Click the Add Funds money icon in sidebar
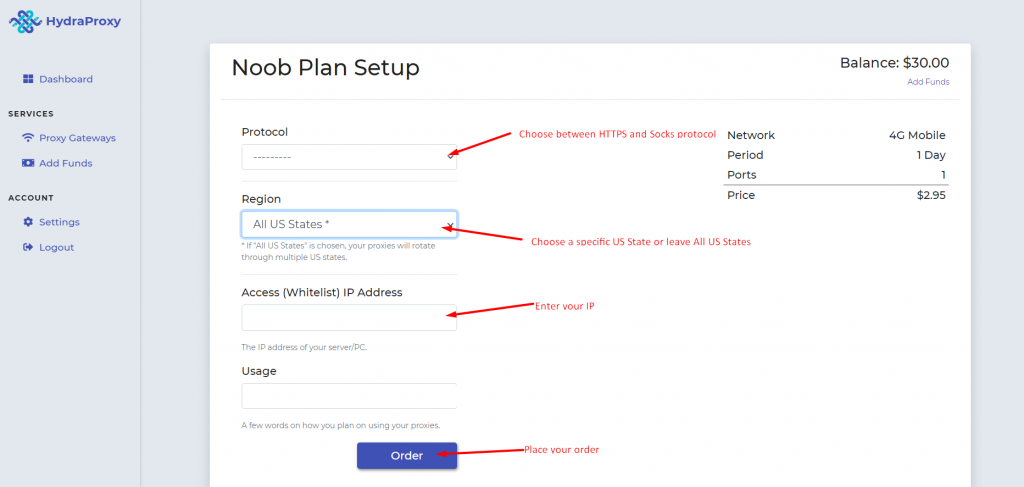The width and height of the screenshot is (1024, 487). coord(28,163)
